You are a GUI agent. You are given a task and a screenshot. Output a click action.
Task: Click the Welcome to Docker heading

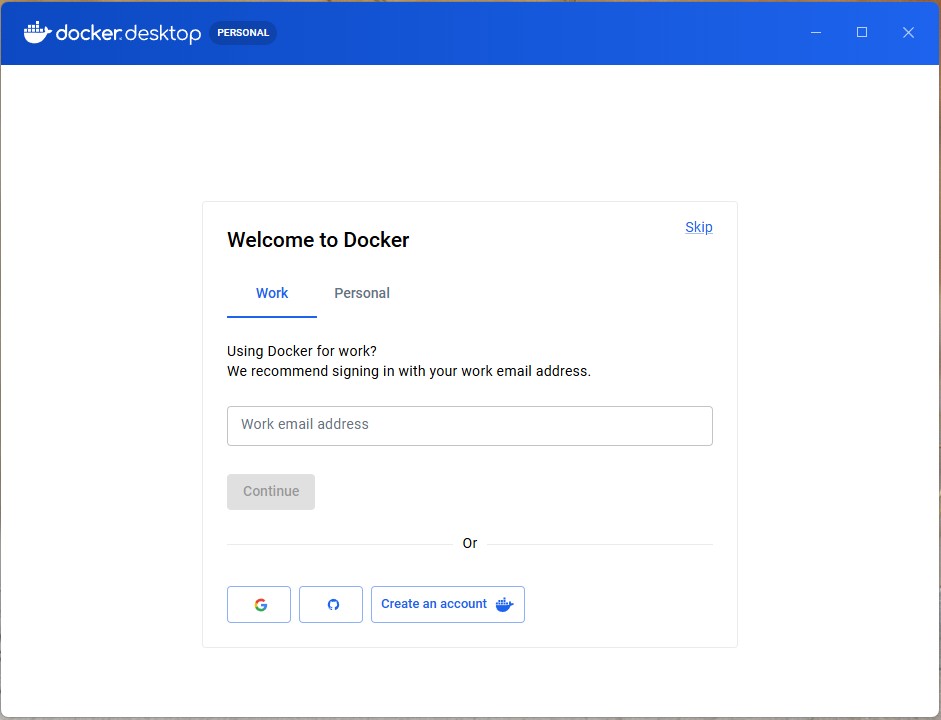[318, 240]
